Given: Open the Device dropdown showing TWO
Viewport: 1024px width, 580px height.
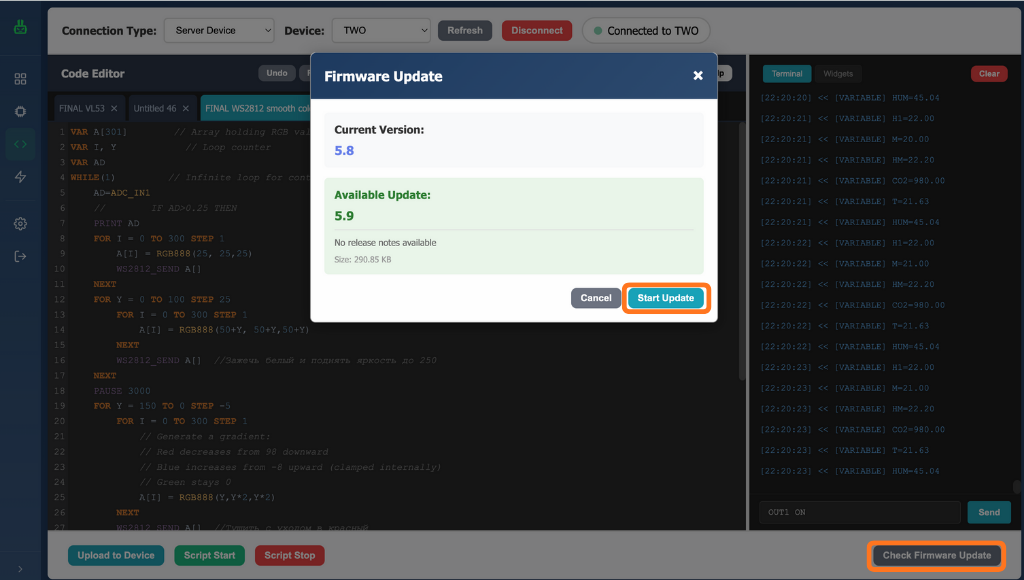Looking at the screenshot, I should pyautogui.click(x=380, y=31).
